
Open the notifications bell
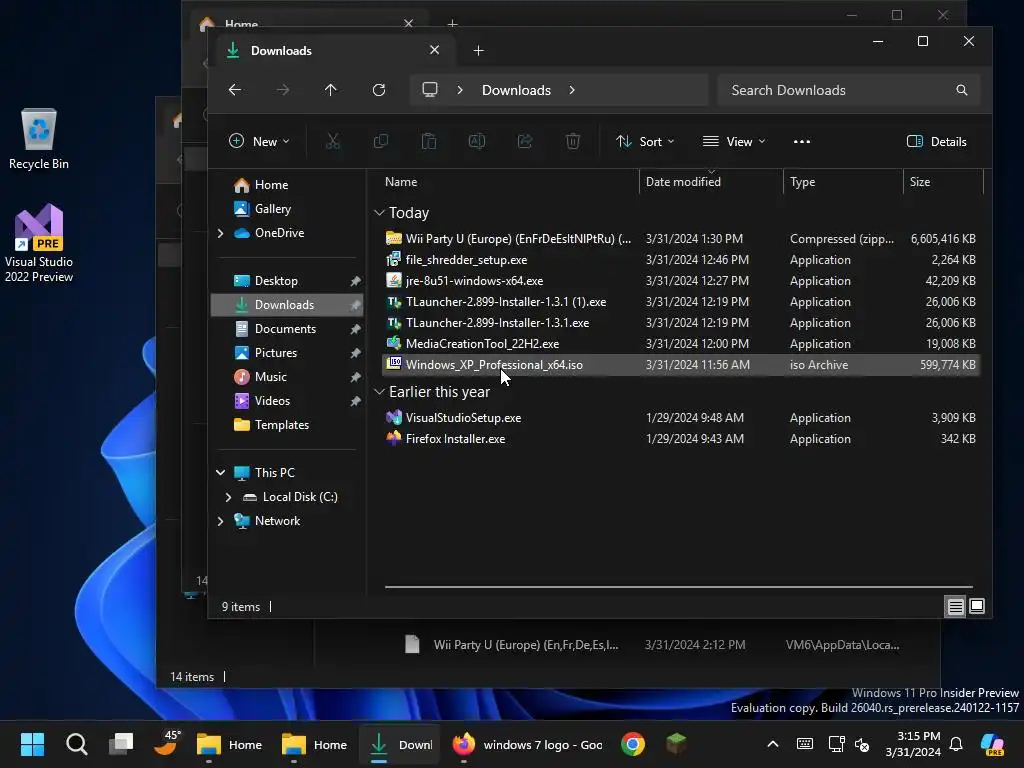pyautogui.click(x=956, y=744)
